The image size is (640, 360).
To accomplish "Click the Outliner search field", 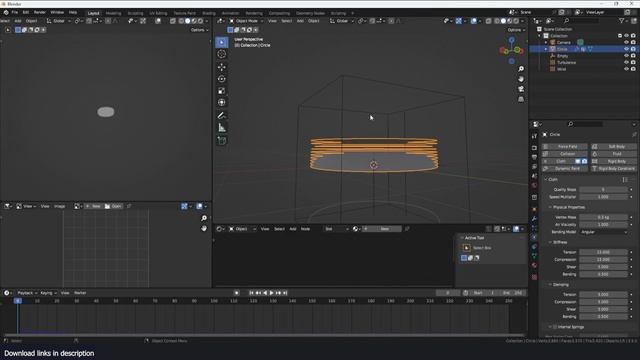I will (582, 20).
